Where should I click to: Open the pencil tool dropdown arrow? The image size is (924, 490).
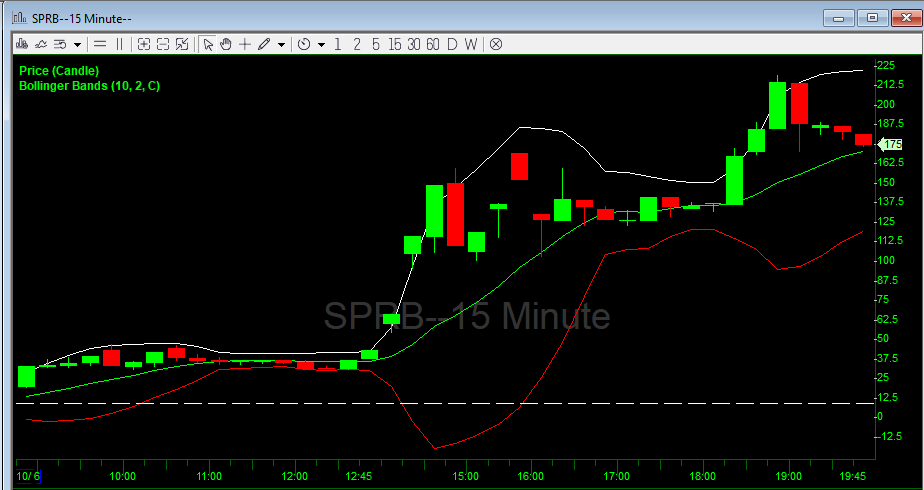(x=281, y=44)
